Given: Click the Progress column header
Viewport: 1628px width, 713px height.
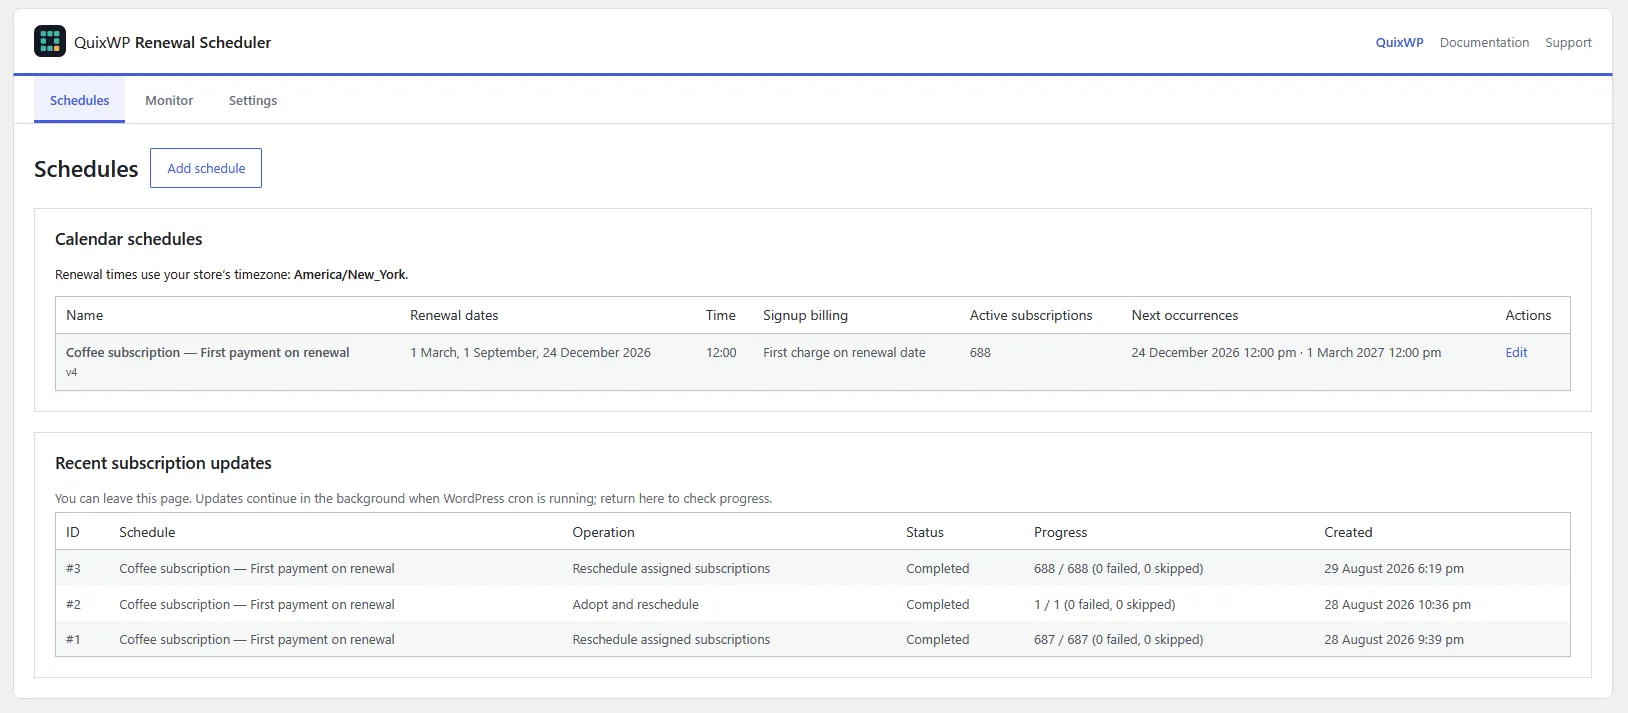Looking at the screenshot, I should [x=1060, y=532].
